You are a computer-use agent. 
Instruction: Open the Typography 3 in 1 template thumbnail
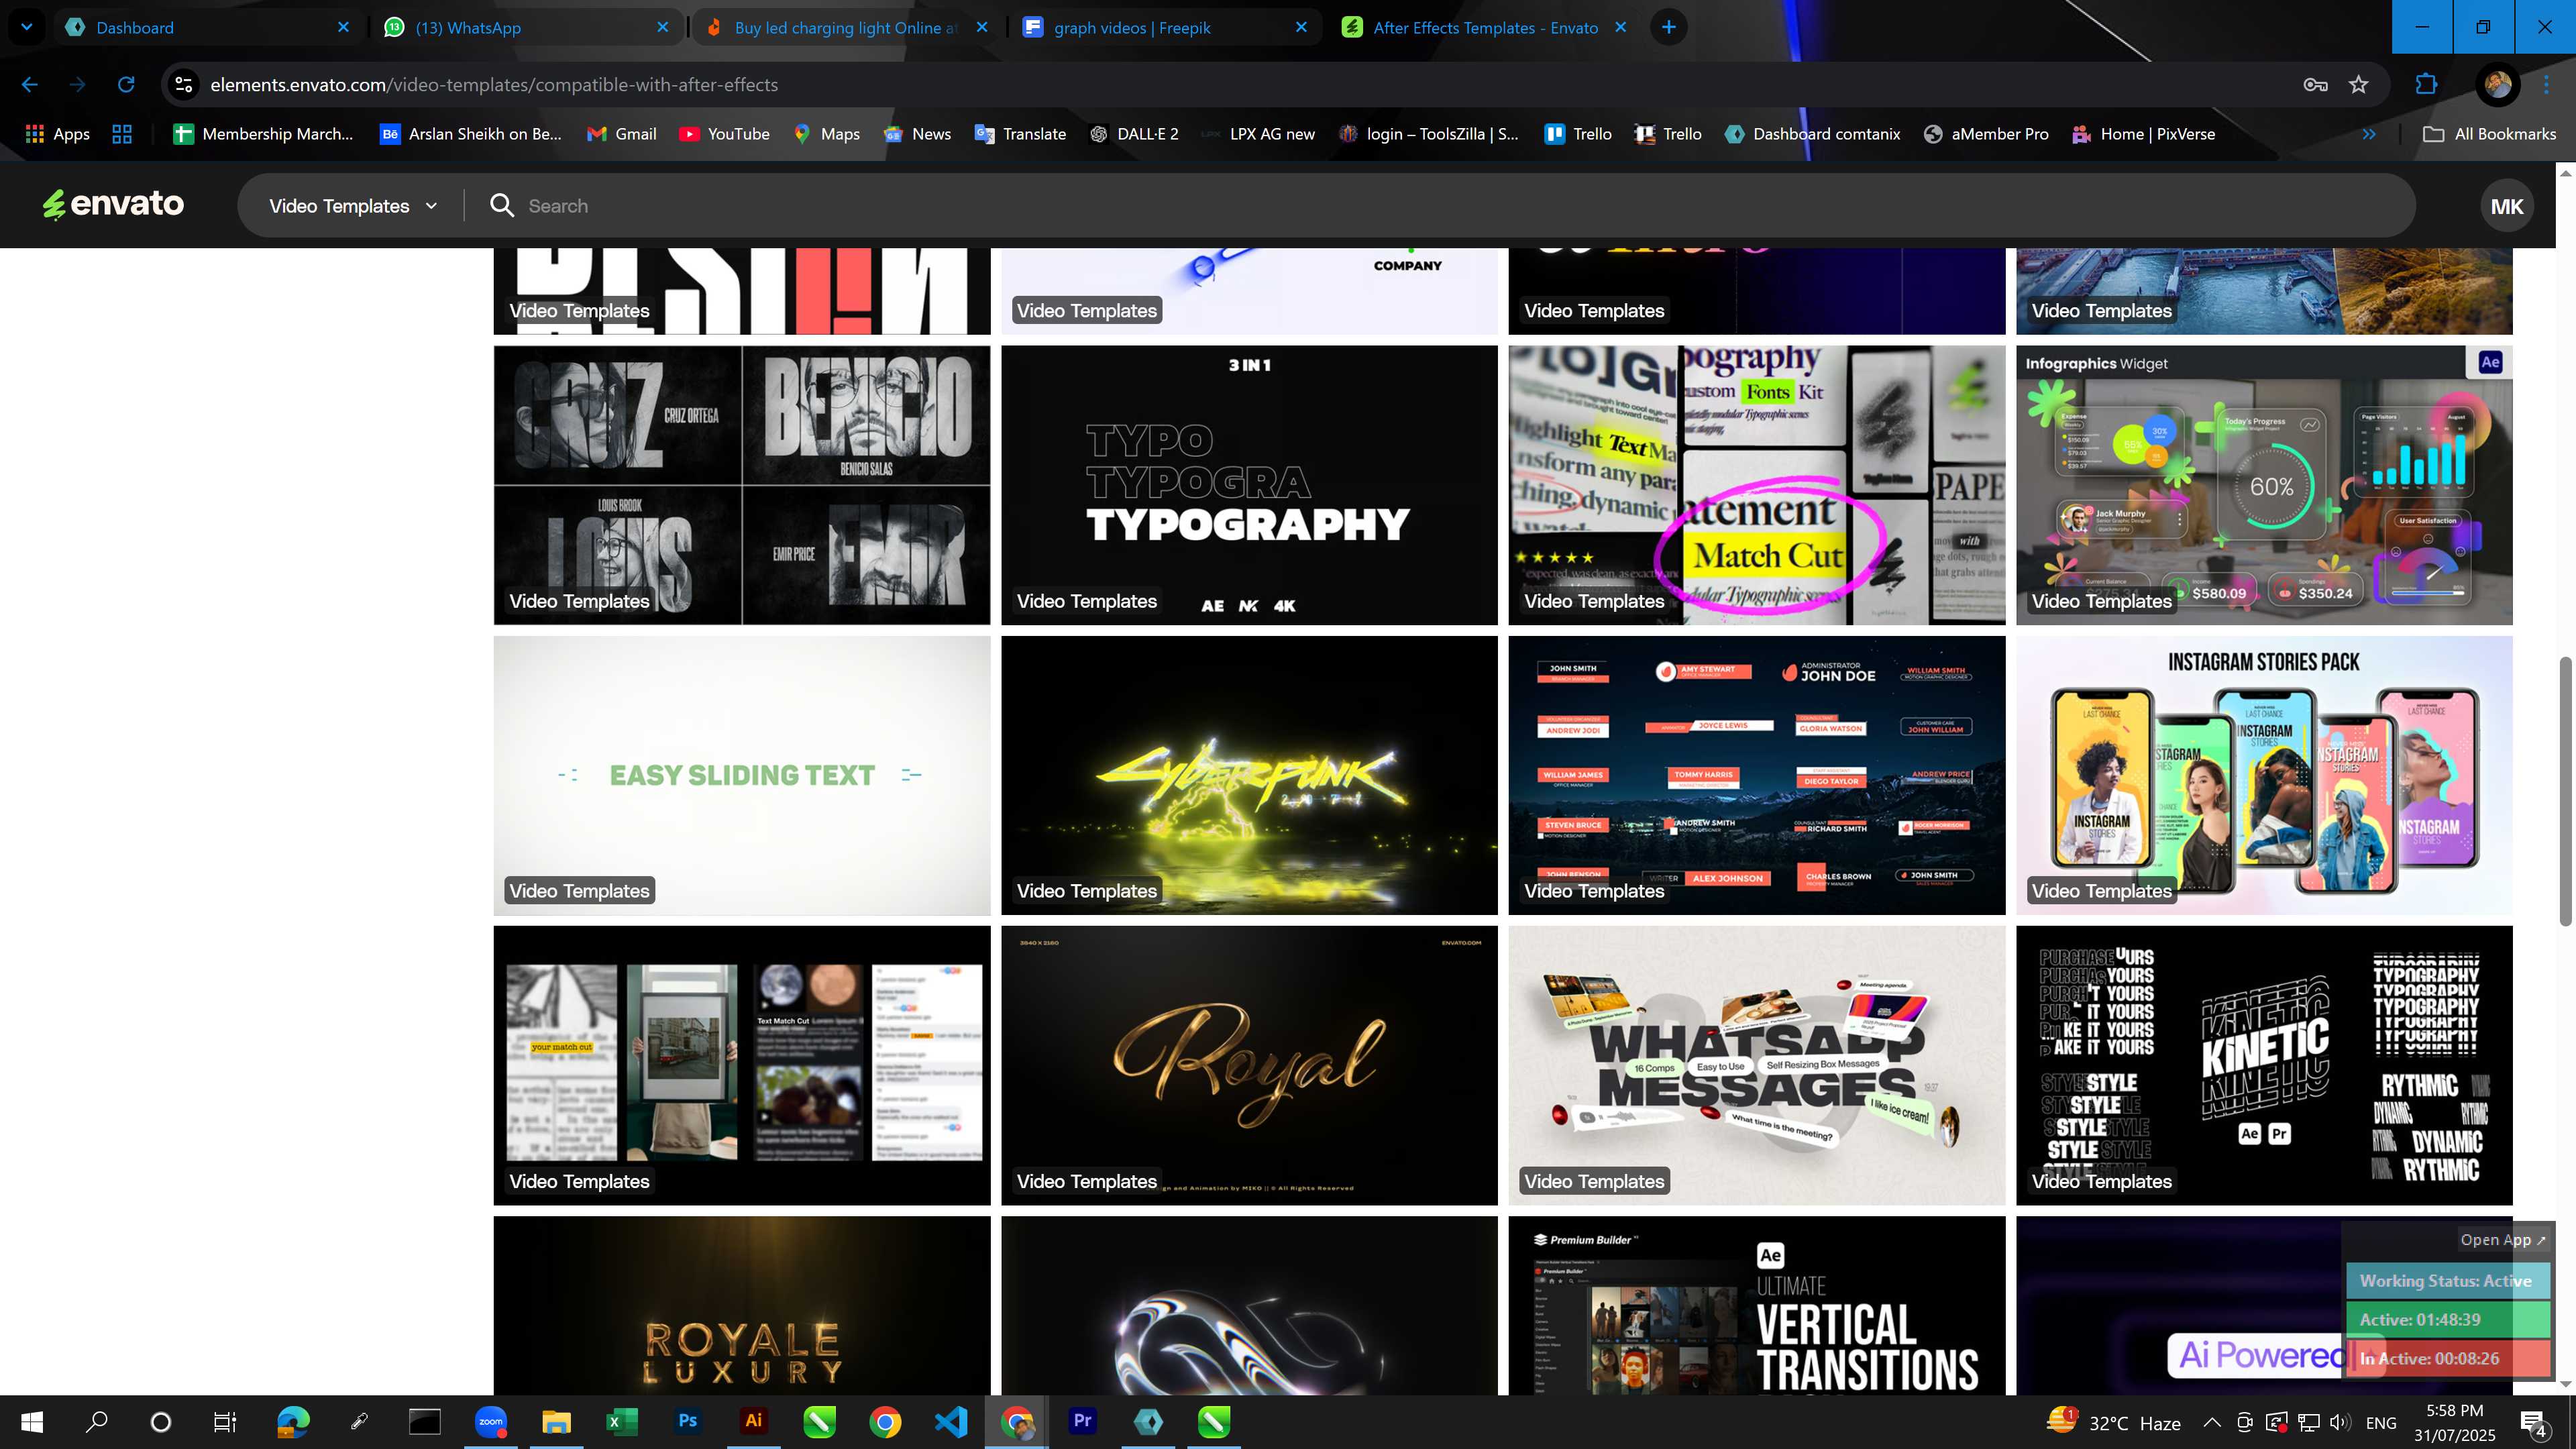pyautogui.click(x=1249, y=485)
